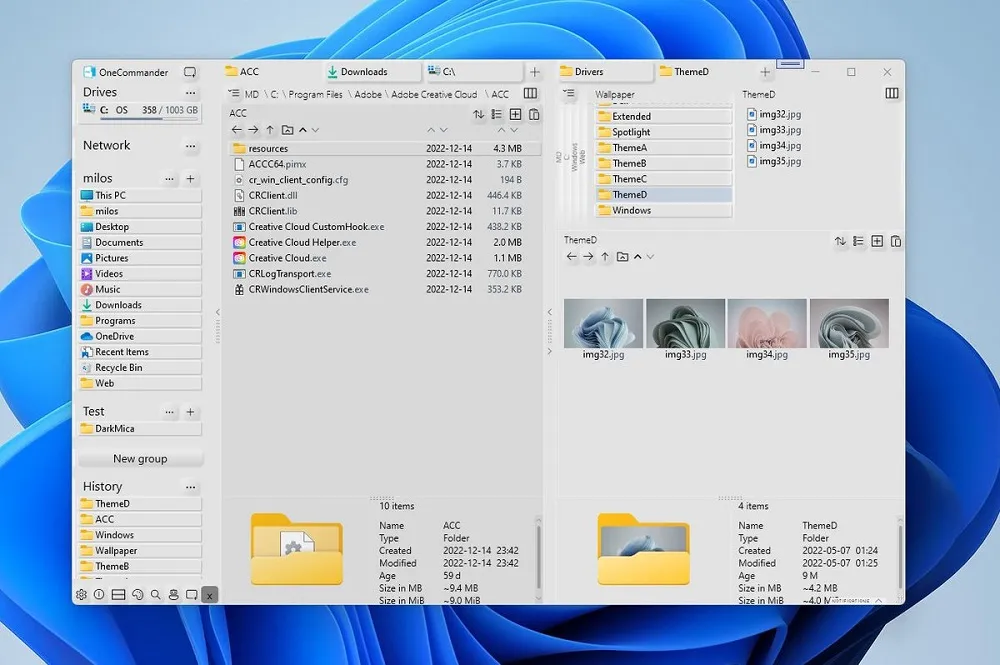The width and height of the screenshot is (1000, 665).
Task: Open left pane path menu icon before MD
Action: click(234, 94)
